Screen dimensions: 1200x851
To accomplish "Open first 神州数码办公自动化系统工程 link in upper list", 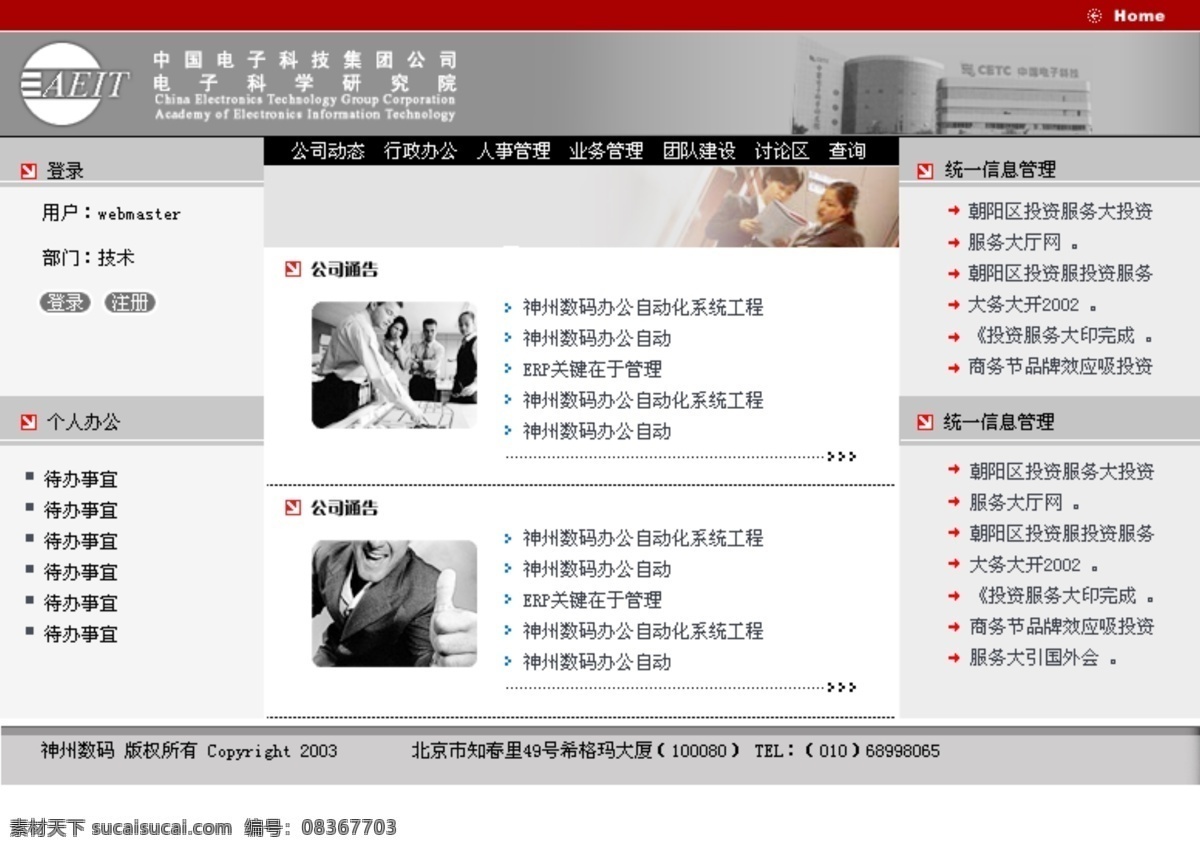I will pos(643,307).
